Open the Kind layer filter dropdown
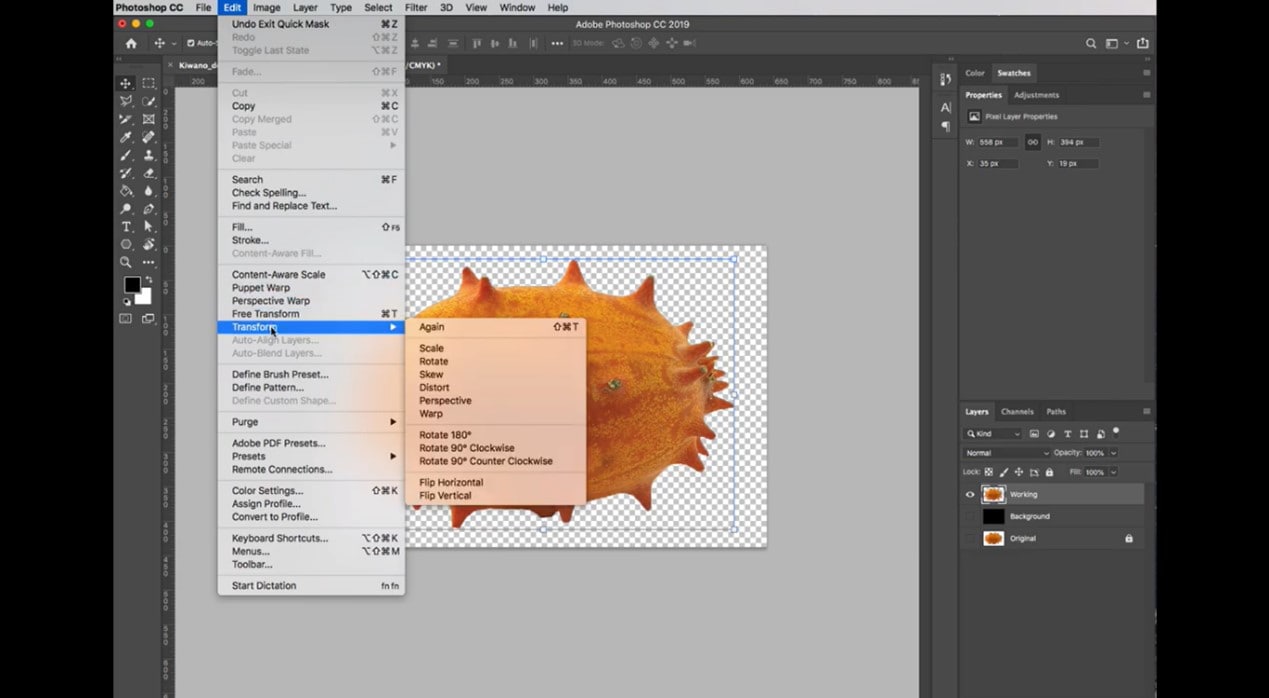The height and width of the screenshot is (698, 1269). [993, 434]
